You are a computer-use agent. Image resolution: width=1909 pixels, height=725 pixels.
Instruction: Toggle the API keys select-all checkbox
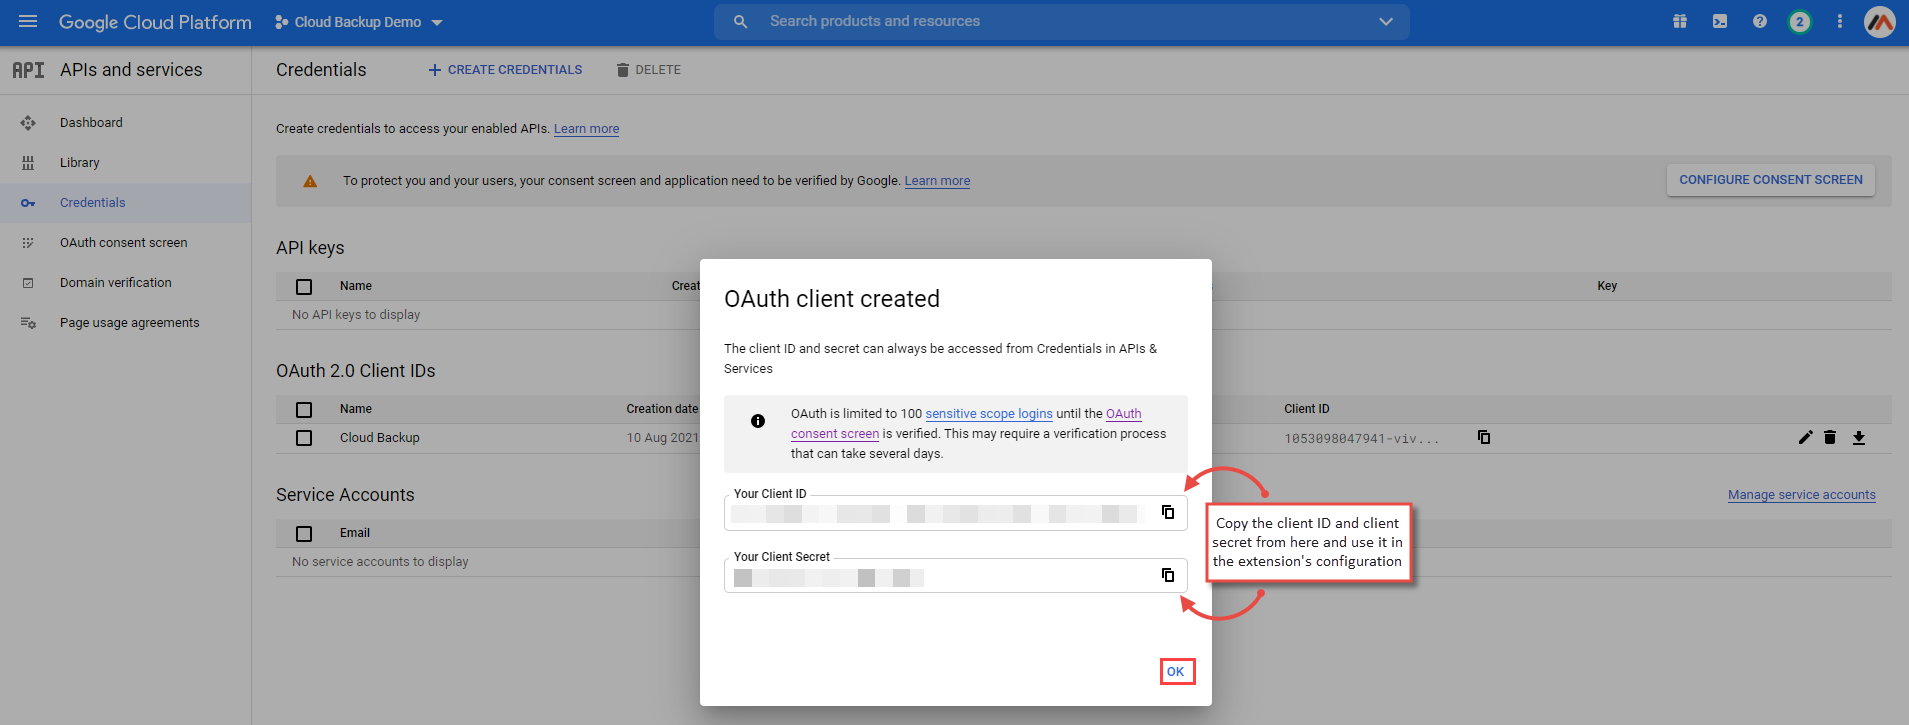(304, 287)
